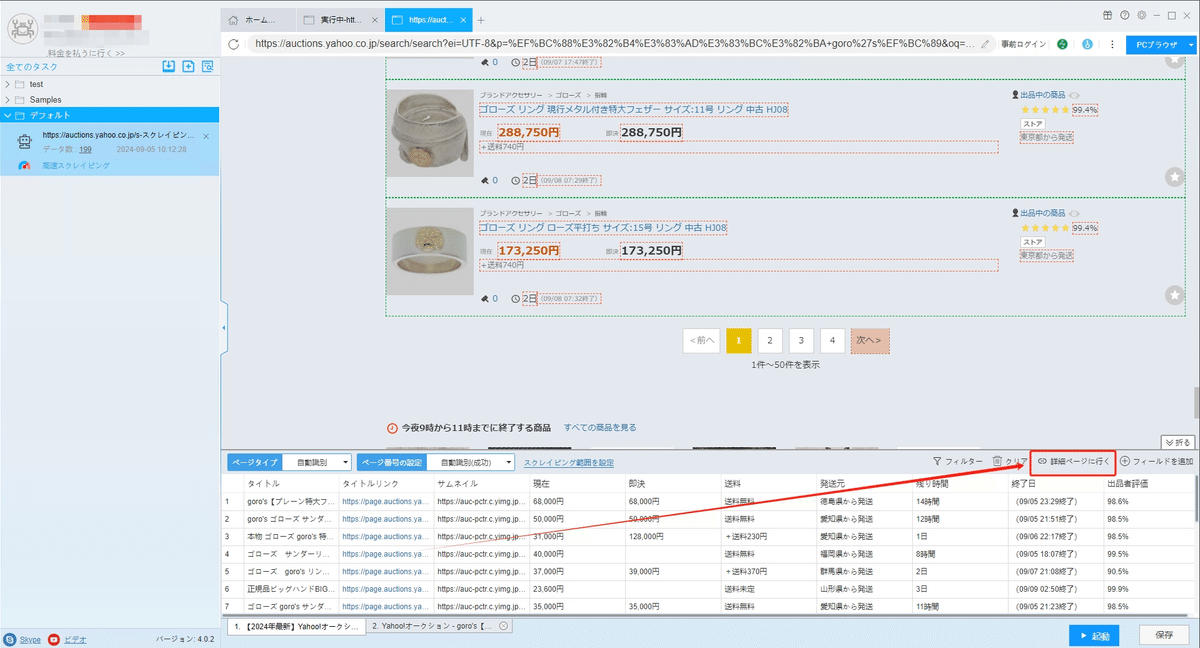The width and height of the screenshot is (1200, 648).
Task: Click the データ数 199 count link
Action: coord(85,149)
